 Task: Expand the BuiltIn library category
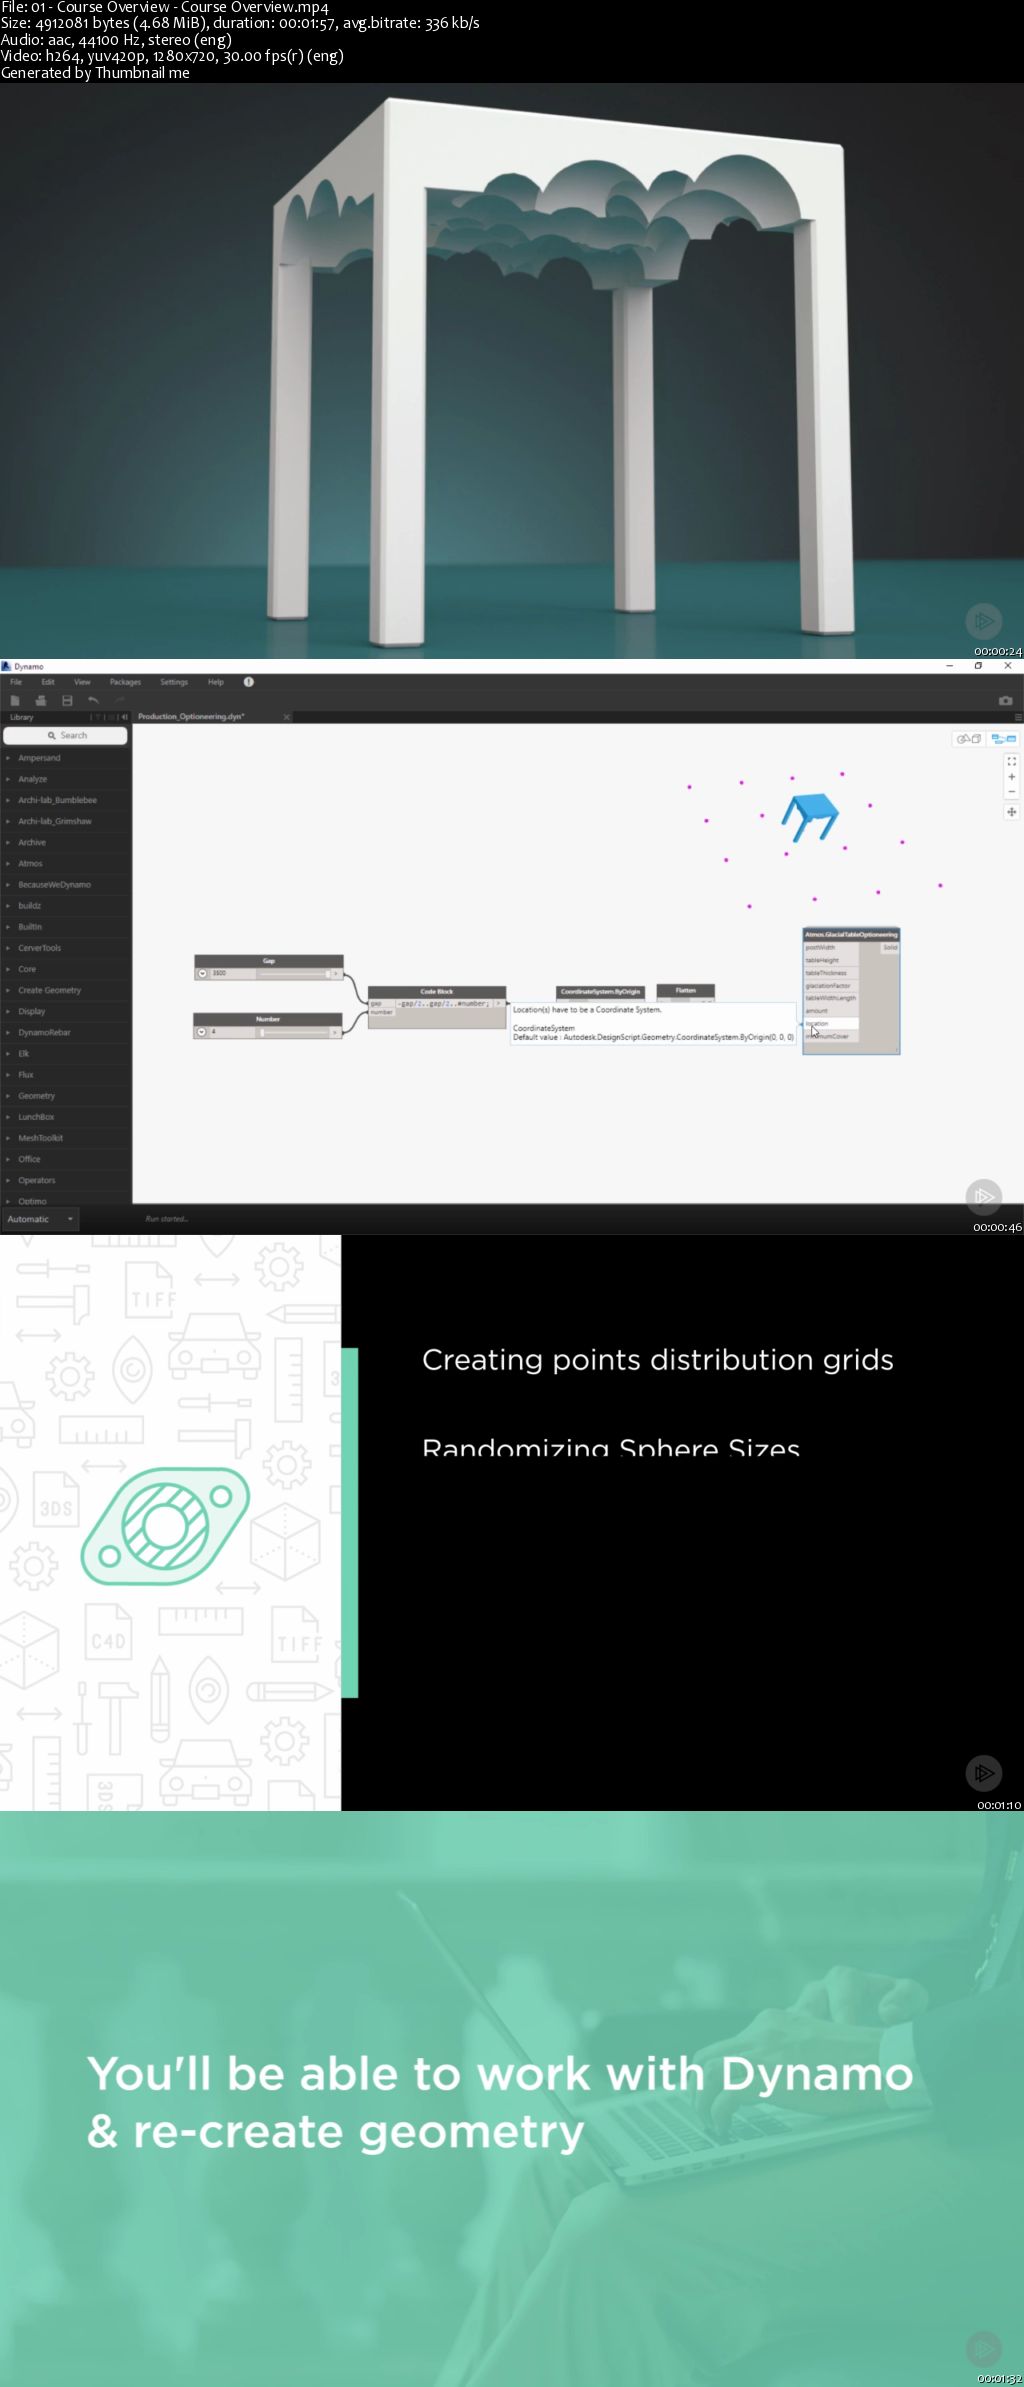(65, 926)
